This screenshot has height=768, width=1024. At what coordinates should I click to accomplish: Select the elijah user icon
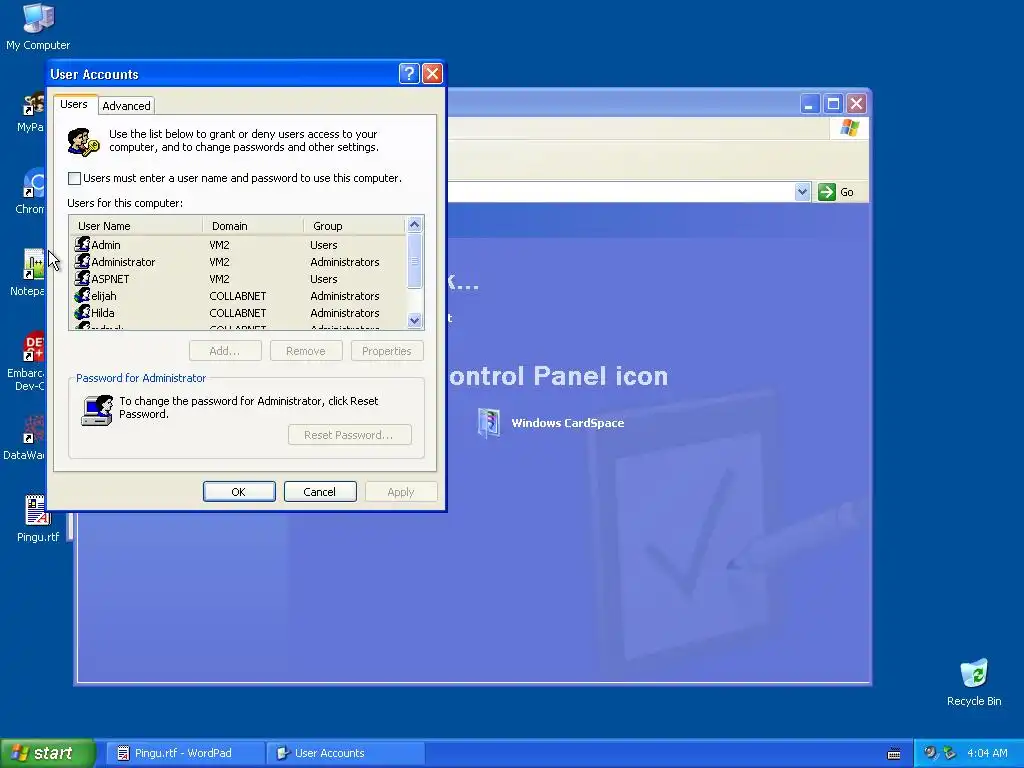pyautogui.click(x=82, y=295)
